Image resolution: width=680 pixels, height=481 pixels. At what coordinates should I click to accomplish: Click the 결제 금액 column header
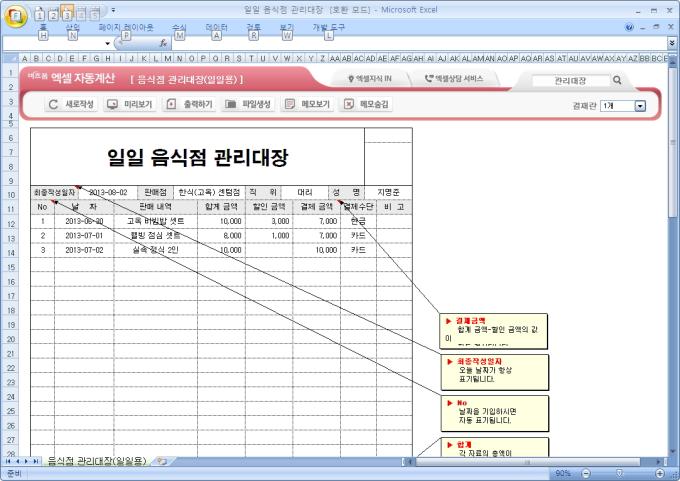click(x=317, y=207)
